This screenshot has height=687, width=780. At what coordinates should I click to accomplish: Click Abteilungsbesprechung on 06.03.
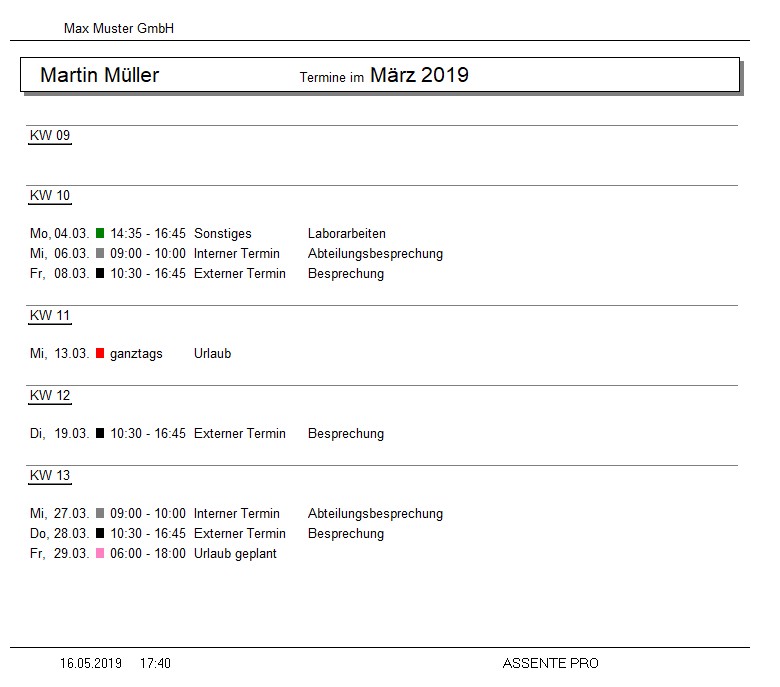click(376, 254)
